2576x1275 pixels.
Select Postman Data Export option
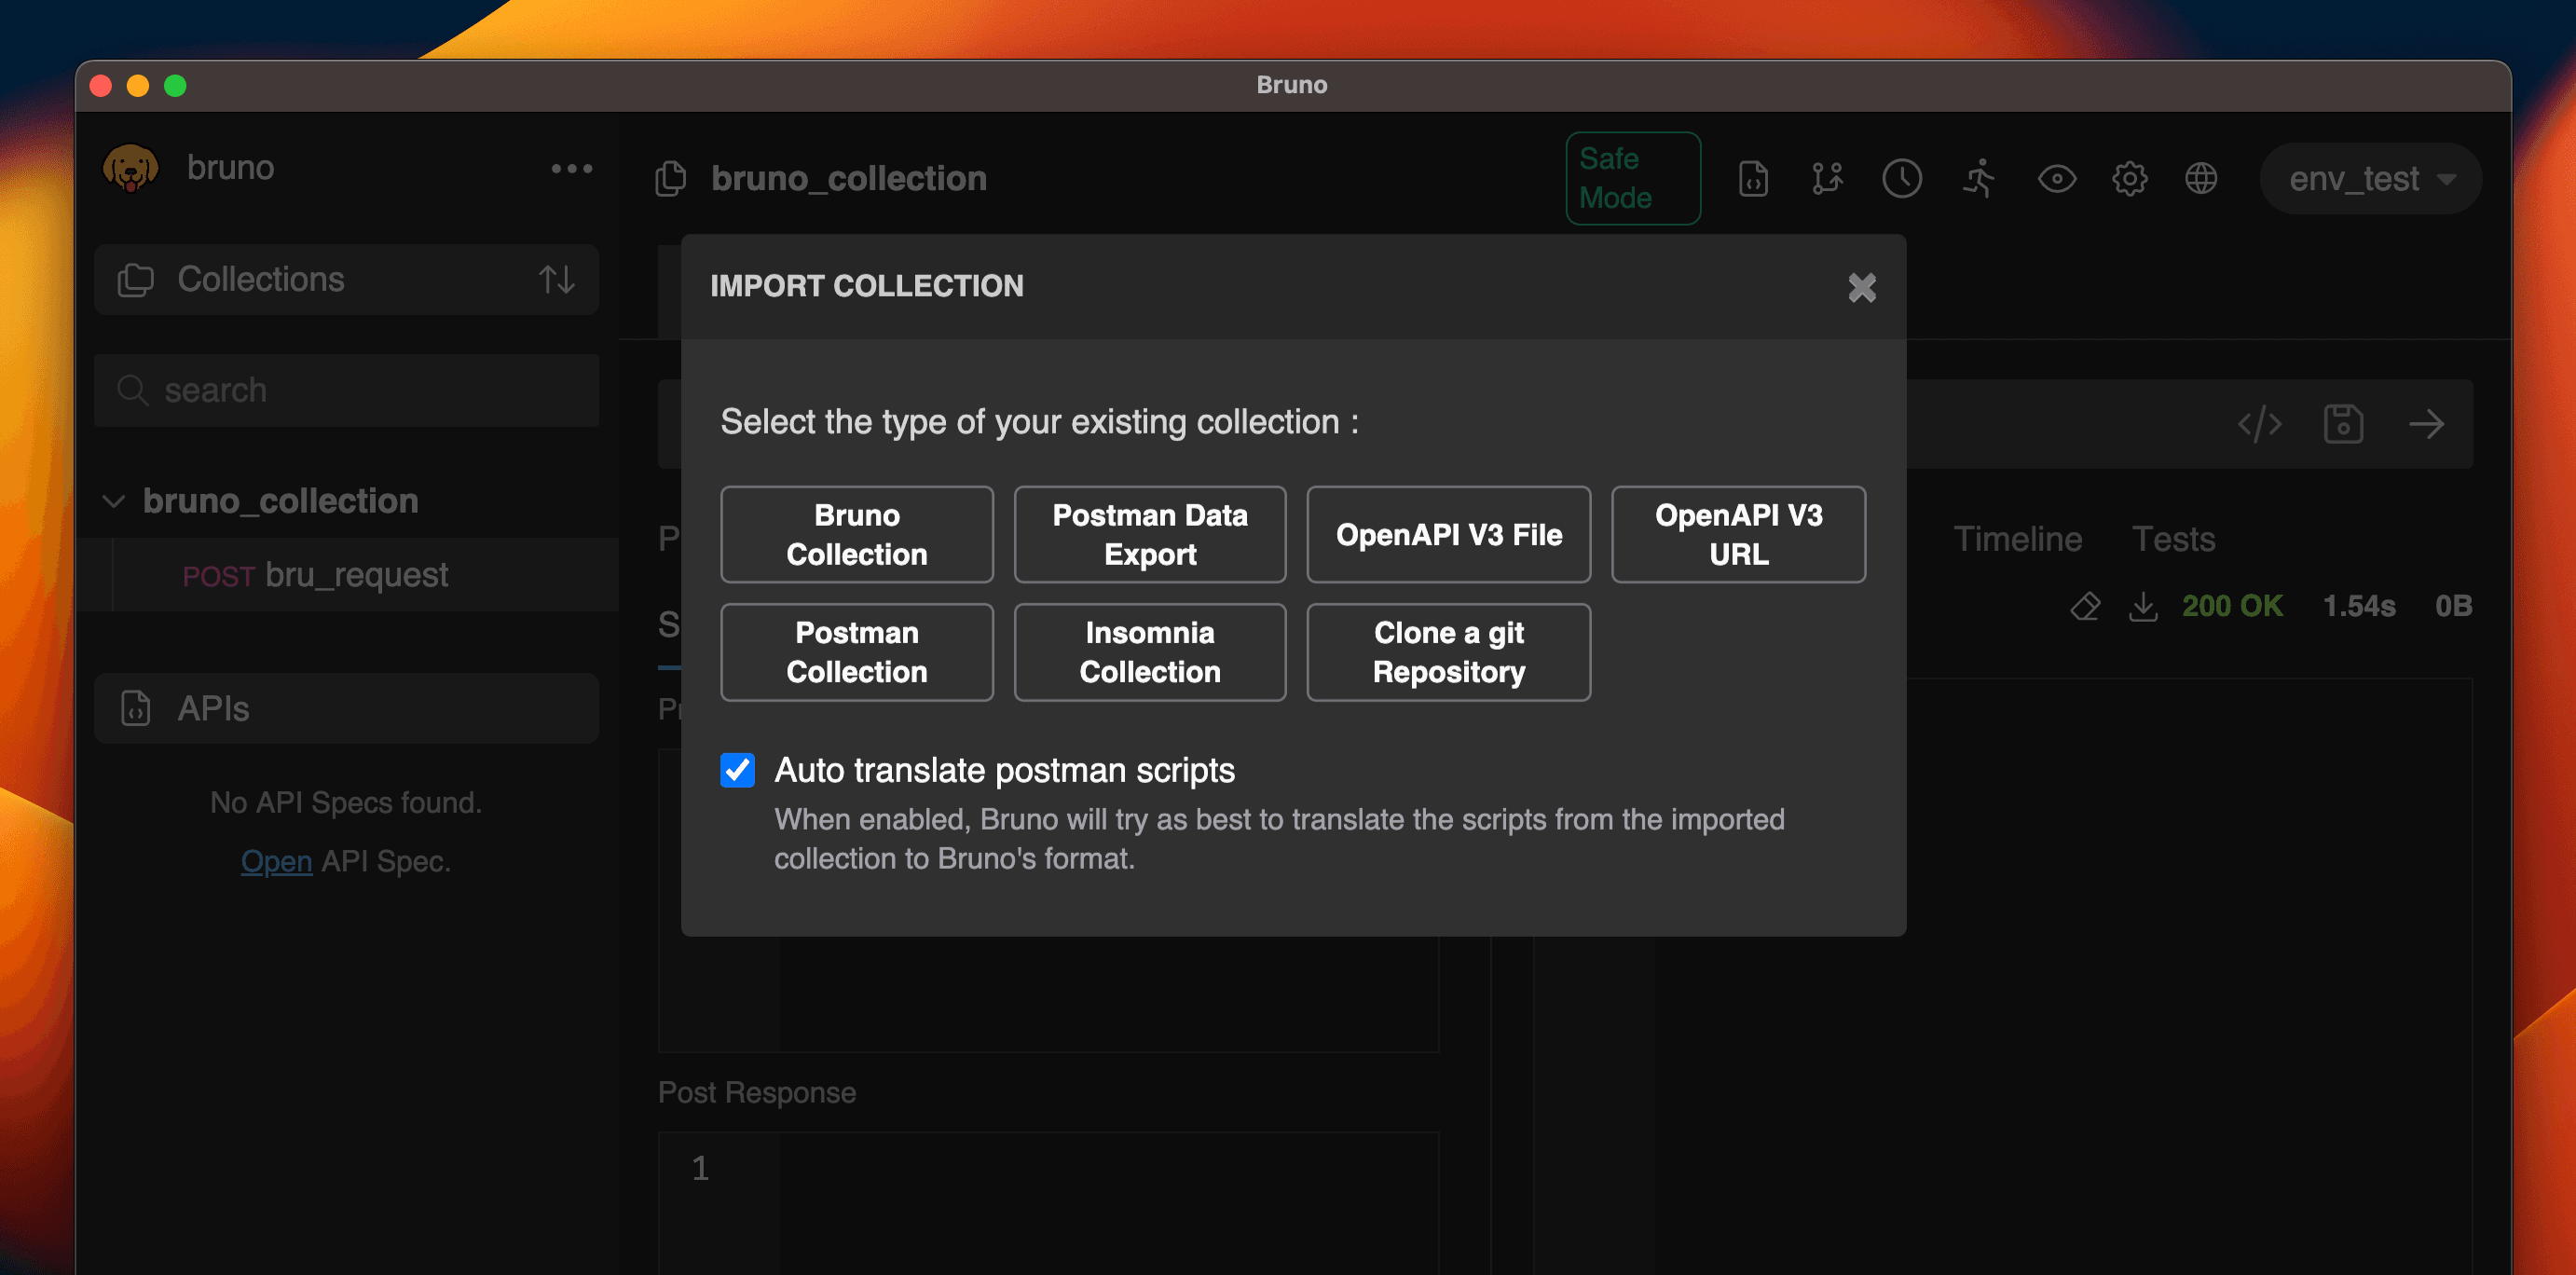tap(1149, 534)
